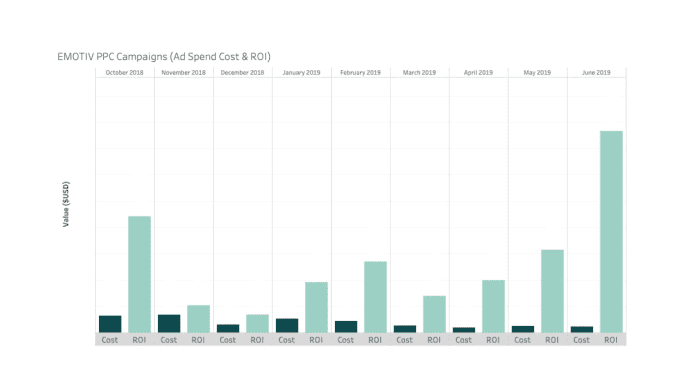Screen dimensions: 696x392
Task: Select the ROI label under October 2018
Action: (x=139, y=340)
